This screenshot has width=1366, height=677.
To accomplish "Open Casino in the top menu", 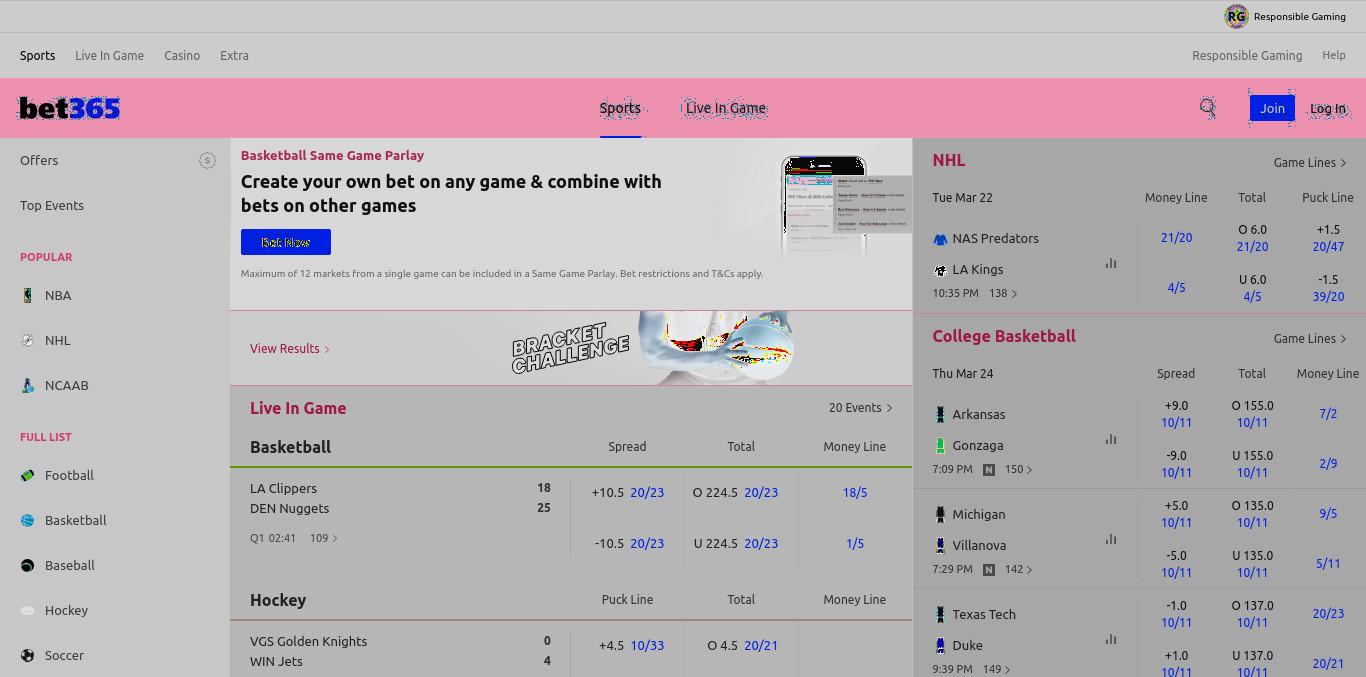I will pyautogui.click(x=182, y=56).
